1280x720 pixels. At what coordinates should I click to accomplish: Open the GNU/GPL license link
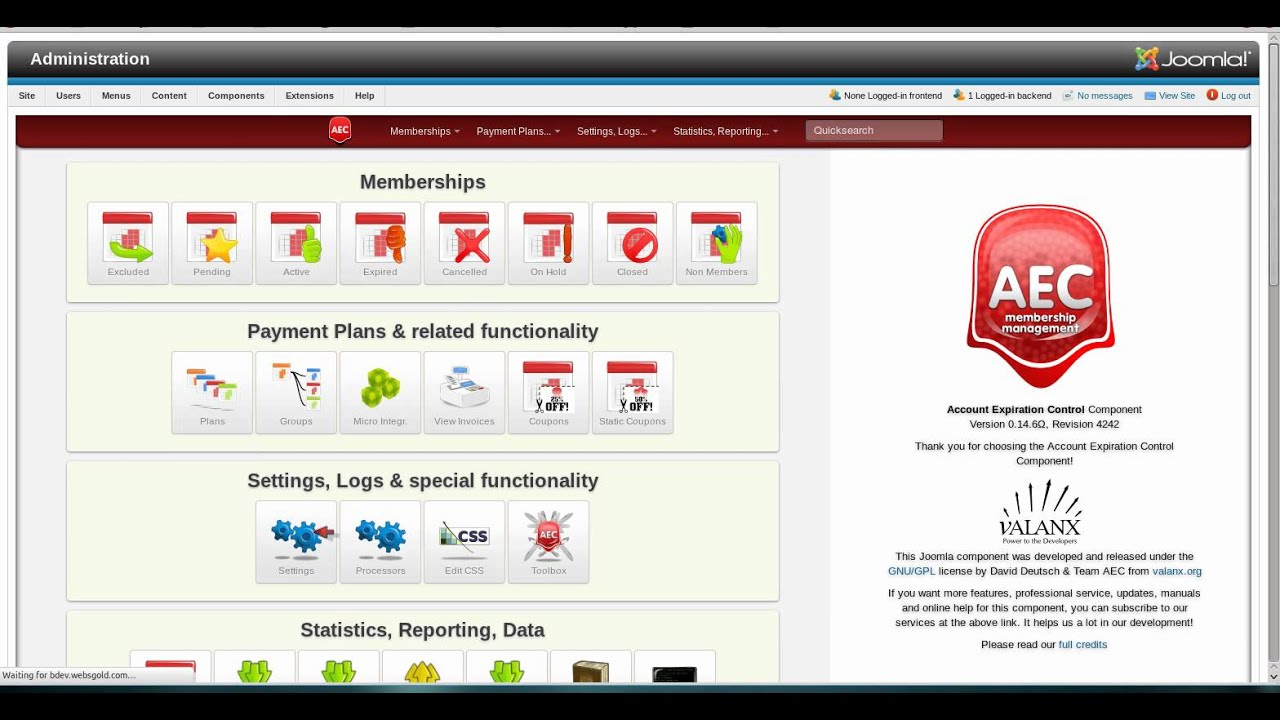coord(911,571)
